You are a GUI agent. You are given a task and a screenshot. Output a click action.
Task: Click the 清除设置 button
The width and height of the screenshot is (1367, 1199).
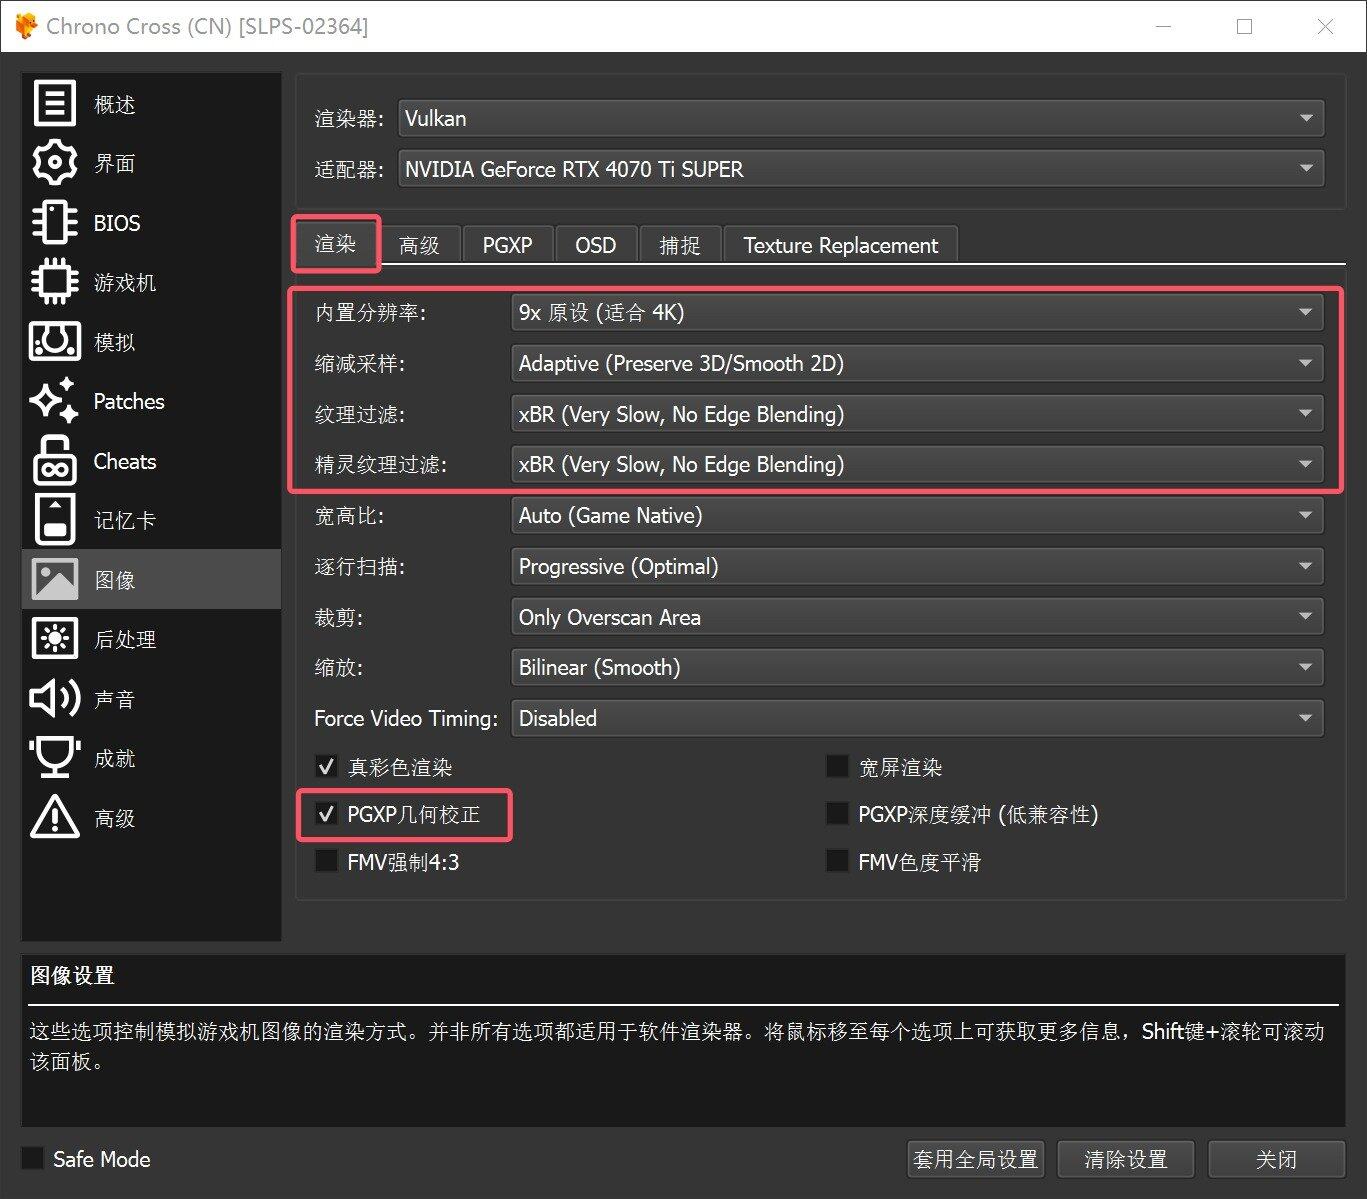1126,1159
